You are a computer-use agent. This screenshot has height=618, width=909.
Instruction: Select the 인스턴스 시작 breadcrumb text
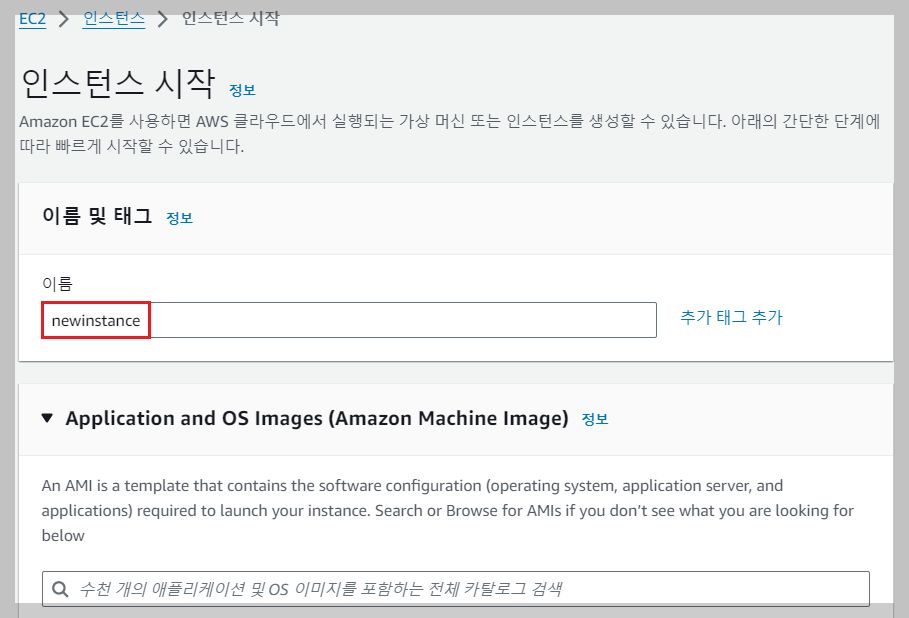coord(231,19)
